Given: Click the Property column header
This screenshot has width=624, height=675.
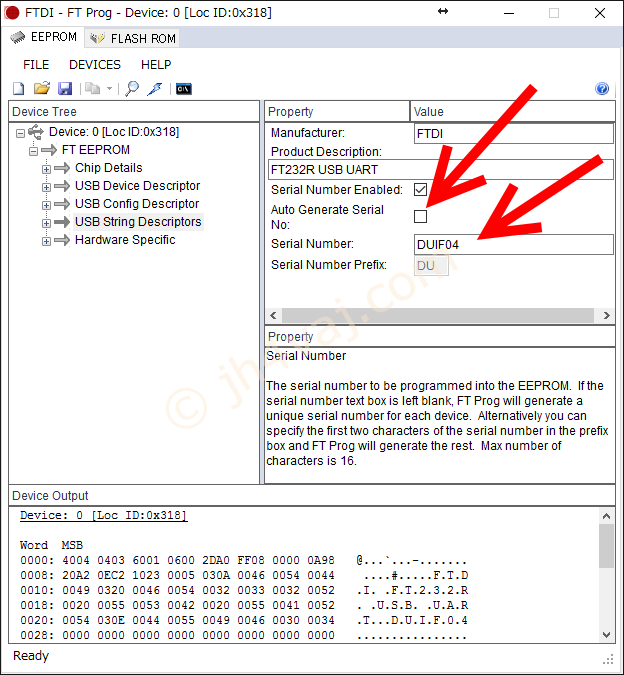Looking at the screenshot, I should tap(337, 111).
